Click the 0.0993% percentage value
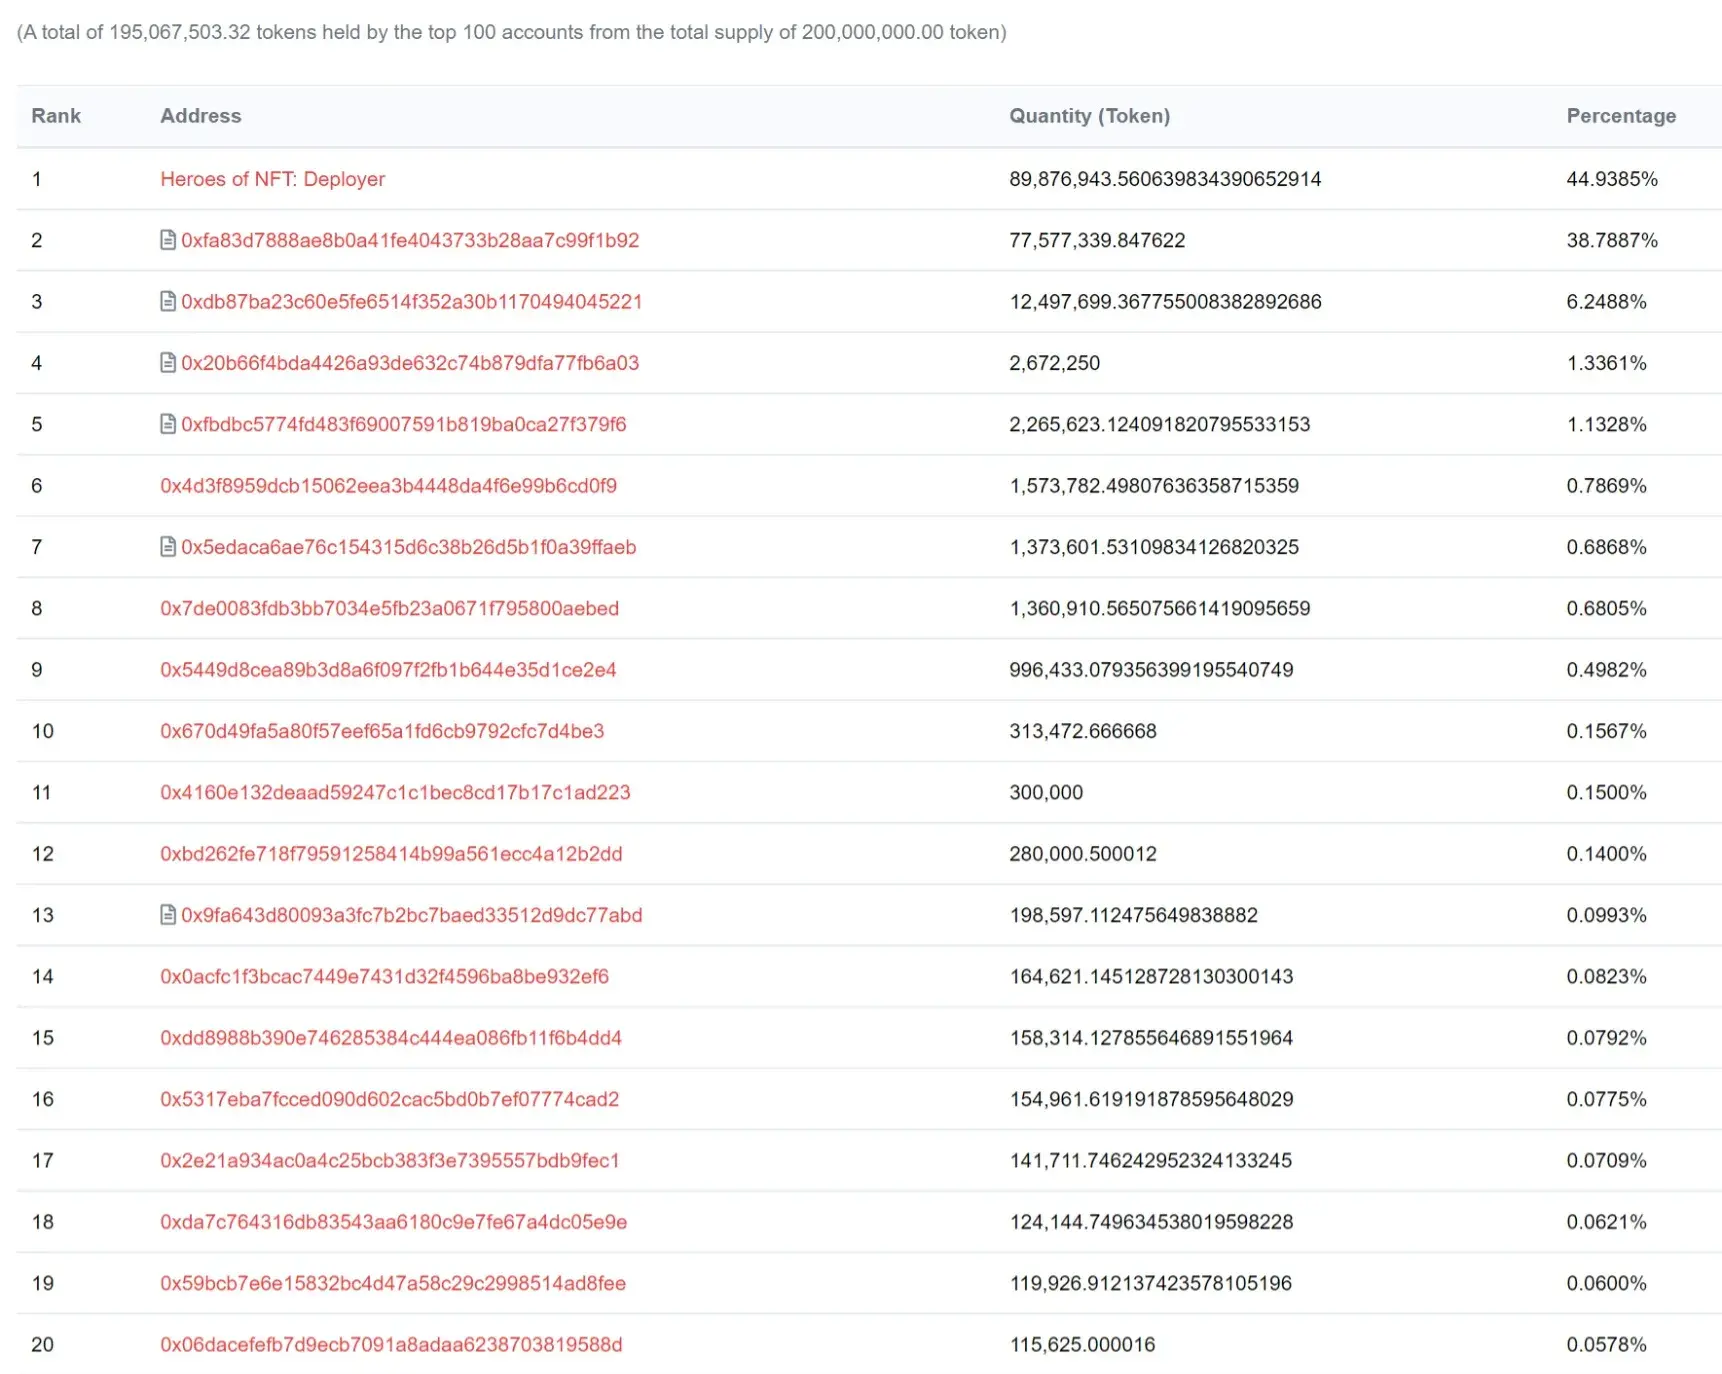The width and height of the screenshot is (1722, 1374). (x=1606, y=915)
